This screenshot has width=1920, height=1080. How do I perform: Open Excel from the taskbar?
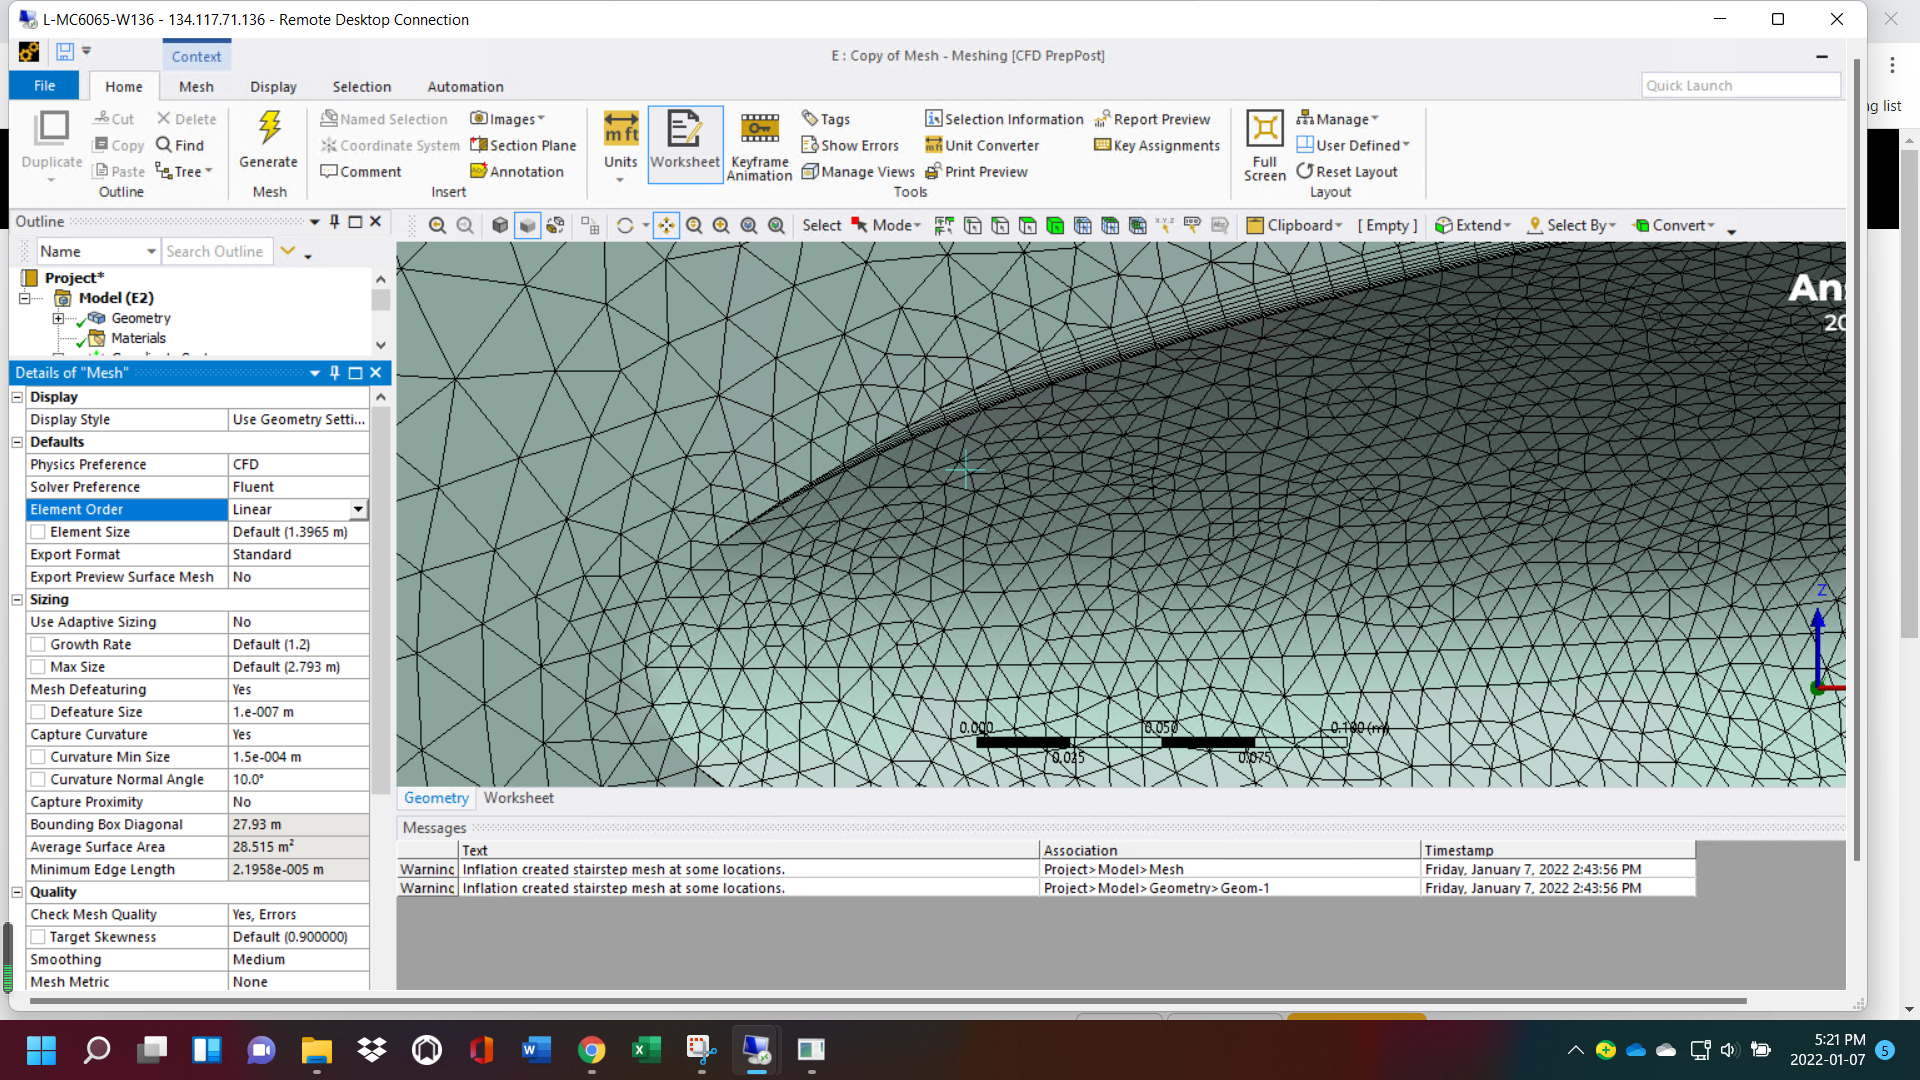tap(646, 1050)
